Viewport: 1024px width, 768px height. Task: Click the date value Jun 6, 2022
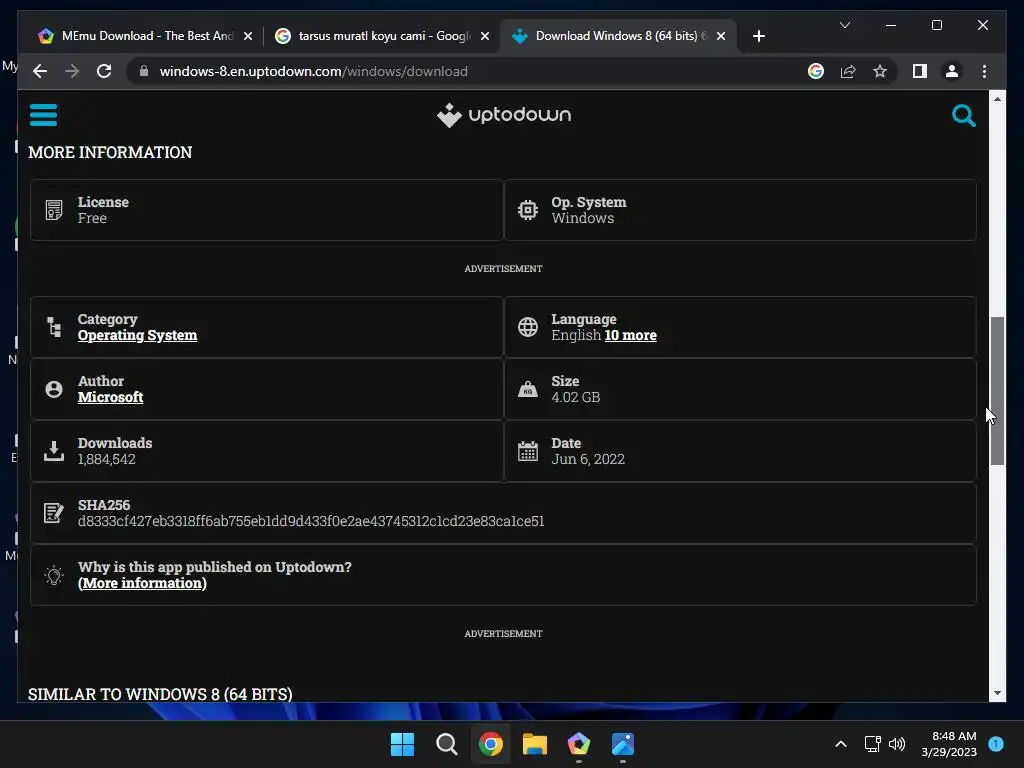(588, 459)
